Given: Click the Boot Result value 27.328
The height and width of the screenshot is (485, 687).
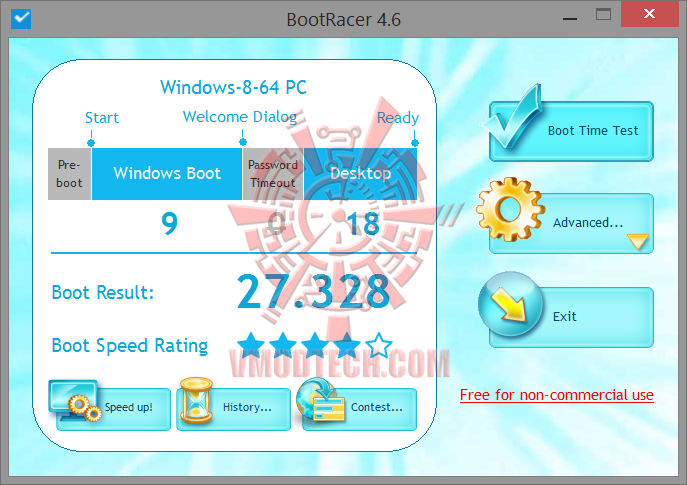Looking at the screenshot, I should pos(313,291).
